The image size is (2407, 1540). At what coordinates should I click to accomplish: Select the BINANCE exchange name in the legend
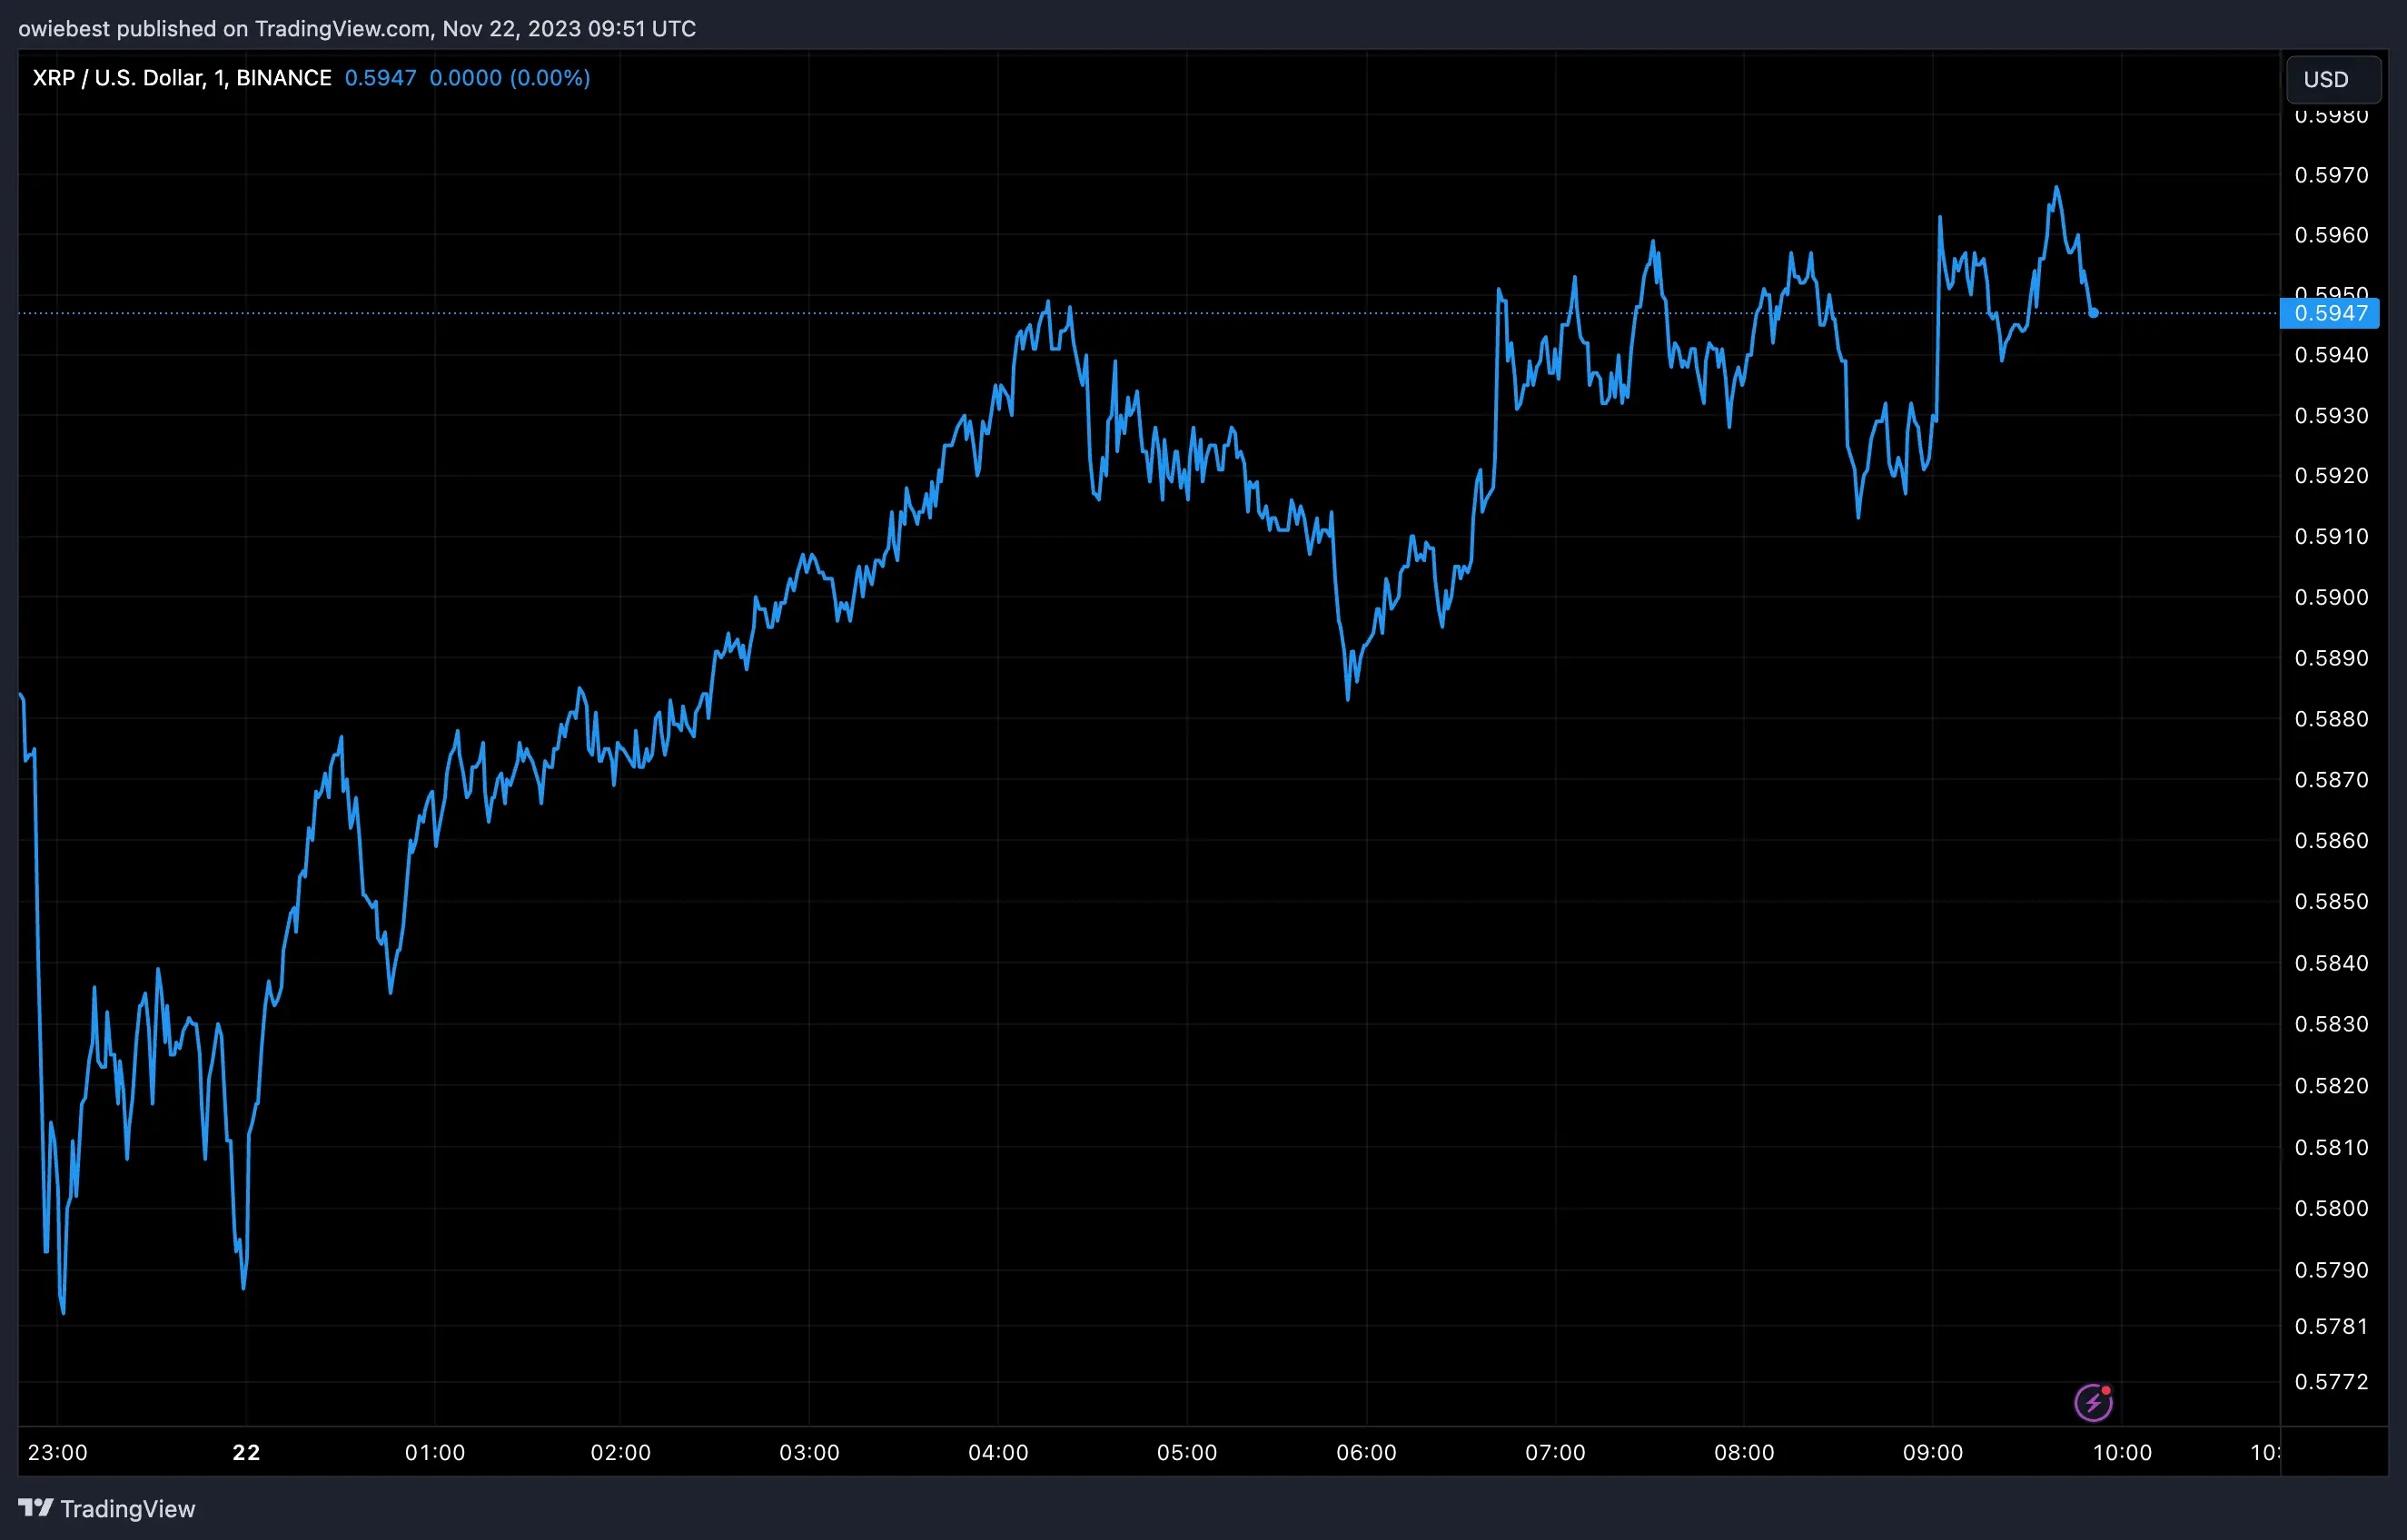pyautogui.click(x=285, y=77)
